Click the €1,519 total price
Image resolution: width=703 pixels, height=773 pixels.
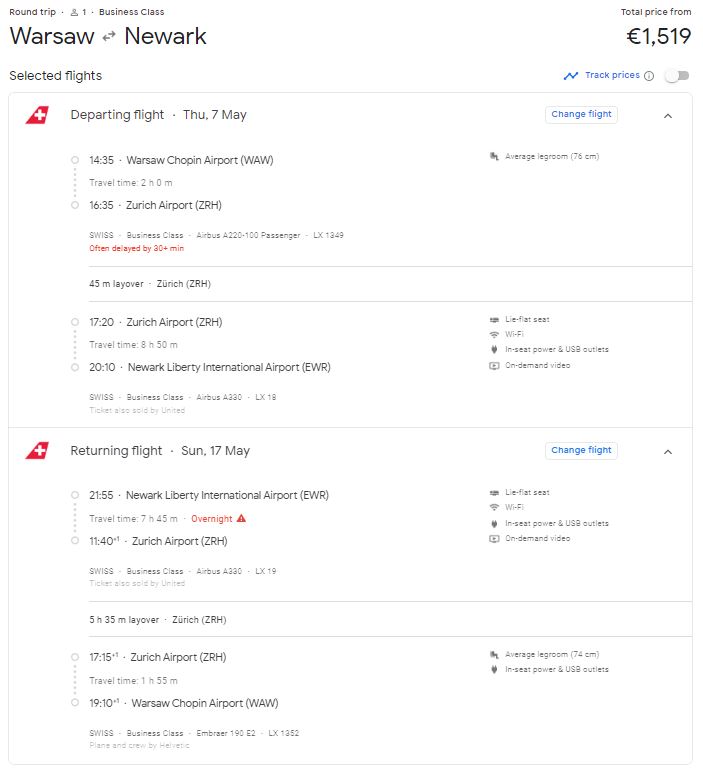pyautogui.click(x=658, y=37)
